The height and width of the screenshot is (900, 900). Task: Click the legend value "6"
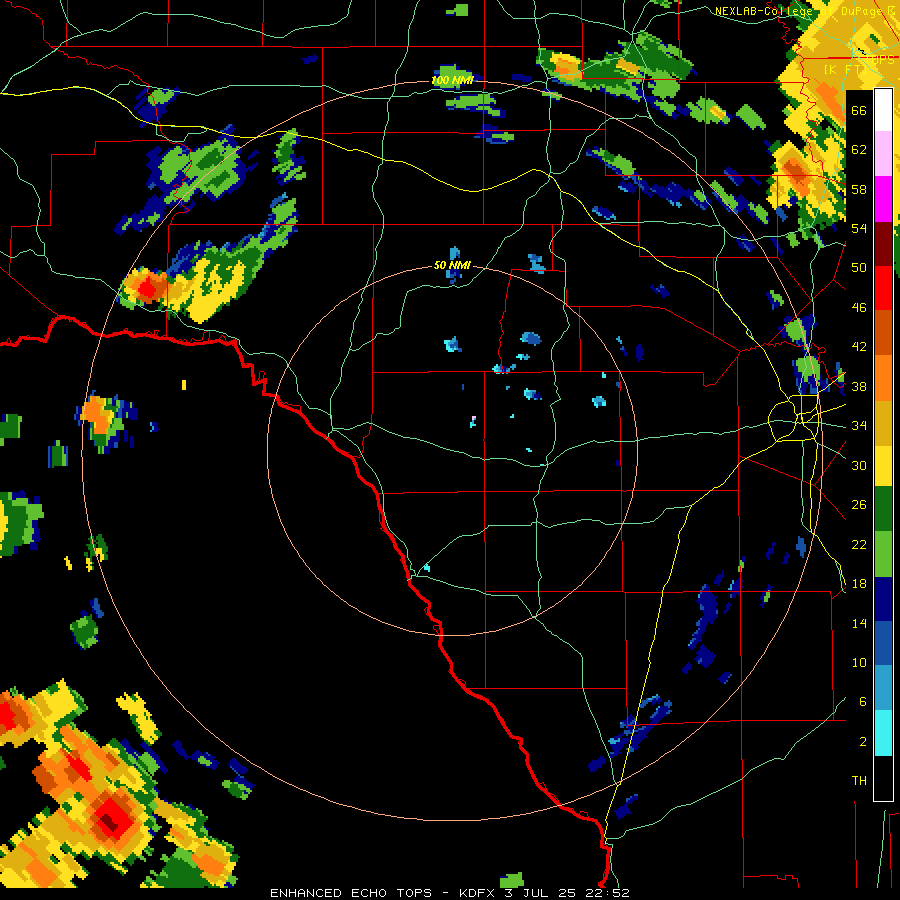(x=863, y=701)
